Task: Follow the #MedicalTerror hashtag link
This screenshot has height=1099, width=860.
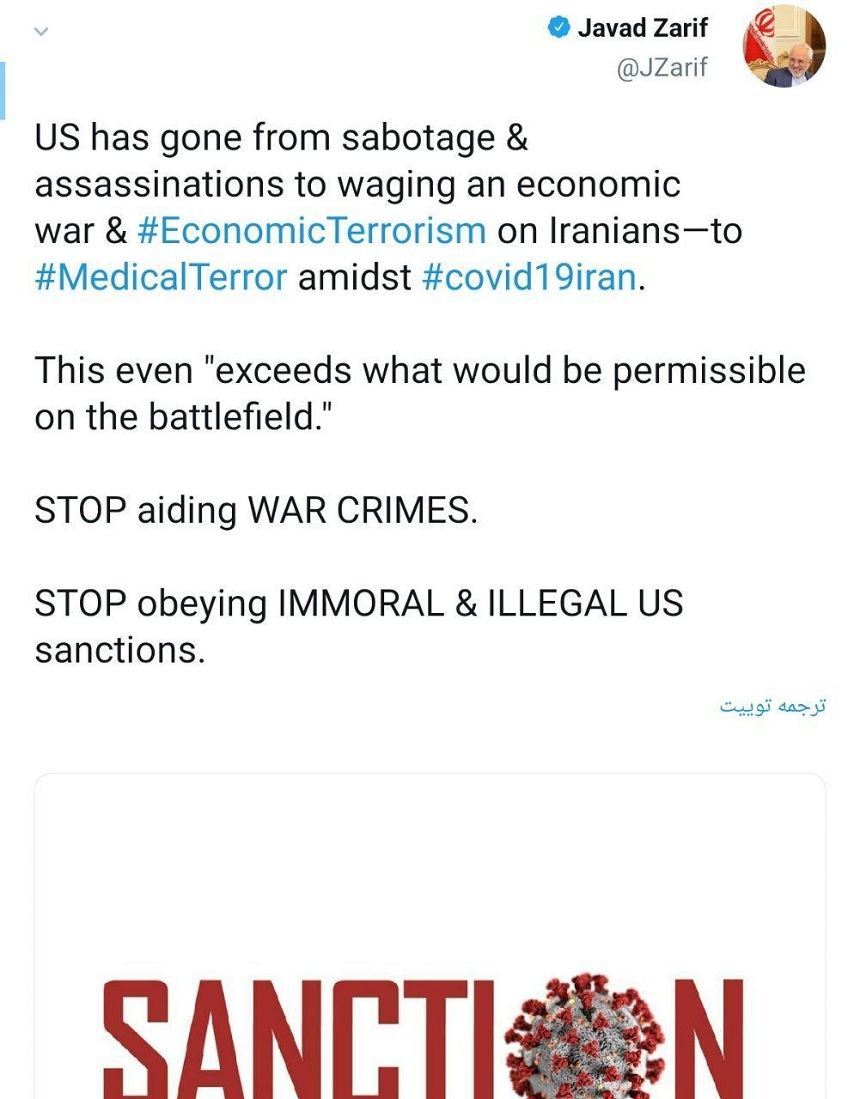Action: point(162,276)
